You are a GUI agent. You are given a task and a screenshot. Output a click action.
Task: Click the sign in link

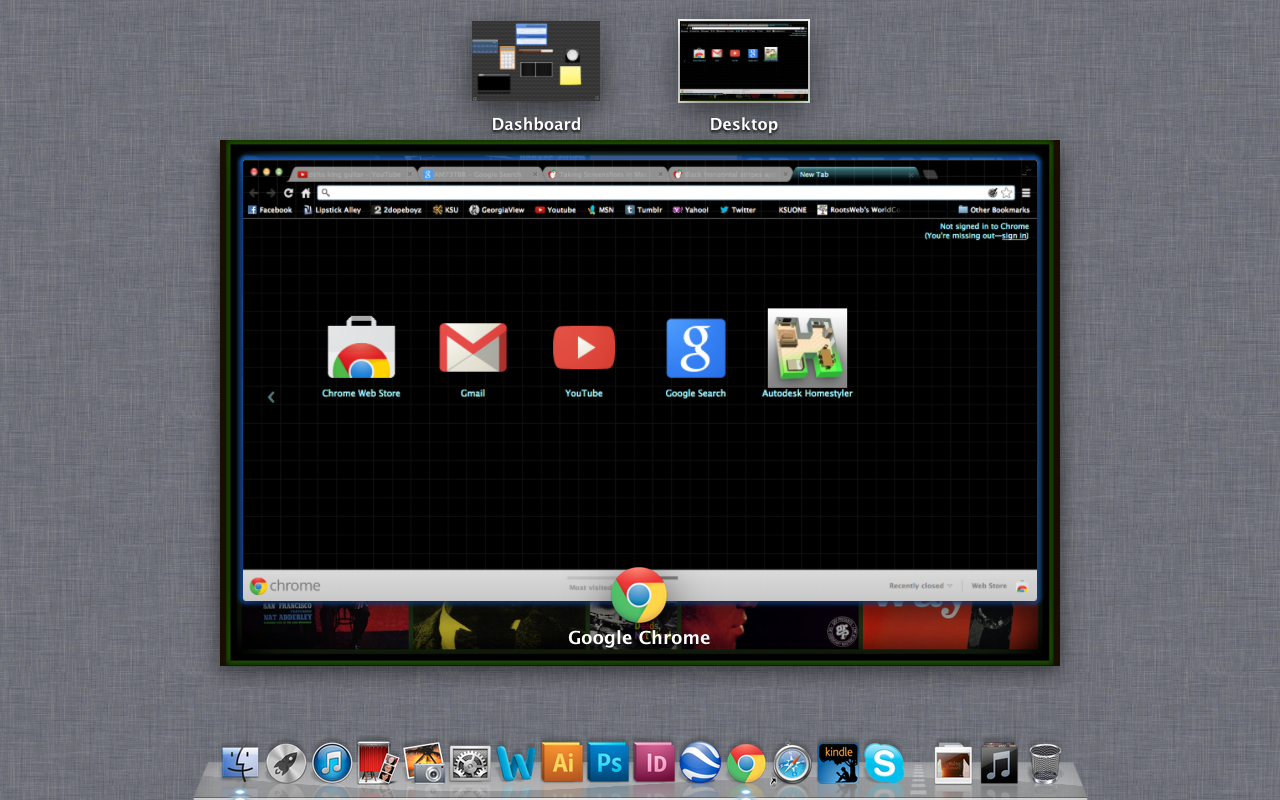click(x=1014, y=236)
